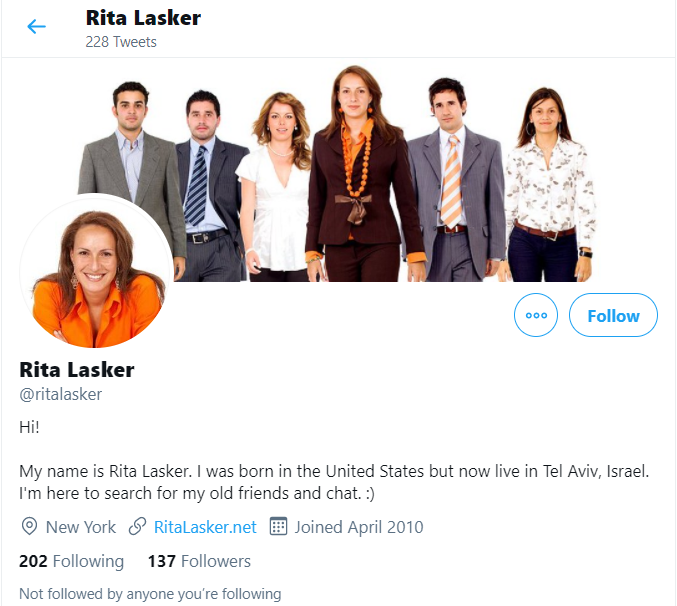Screen dimensions: 677x606
Task: Click the bio text mentioning Tel Aviv
Action: point(334,482)
